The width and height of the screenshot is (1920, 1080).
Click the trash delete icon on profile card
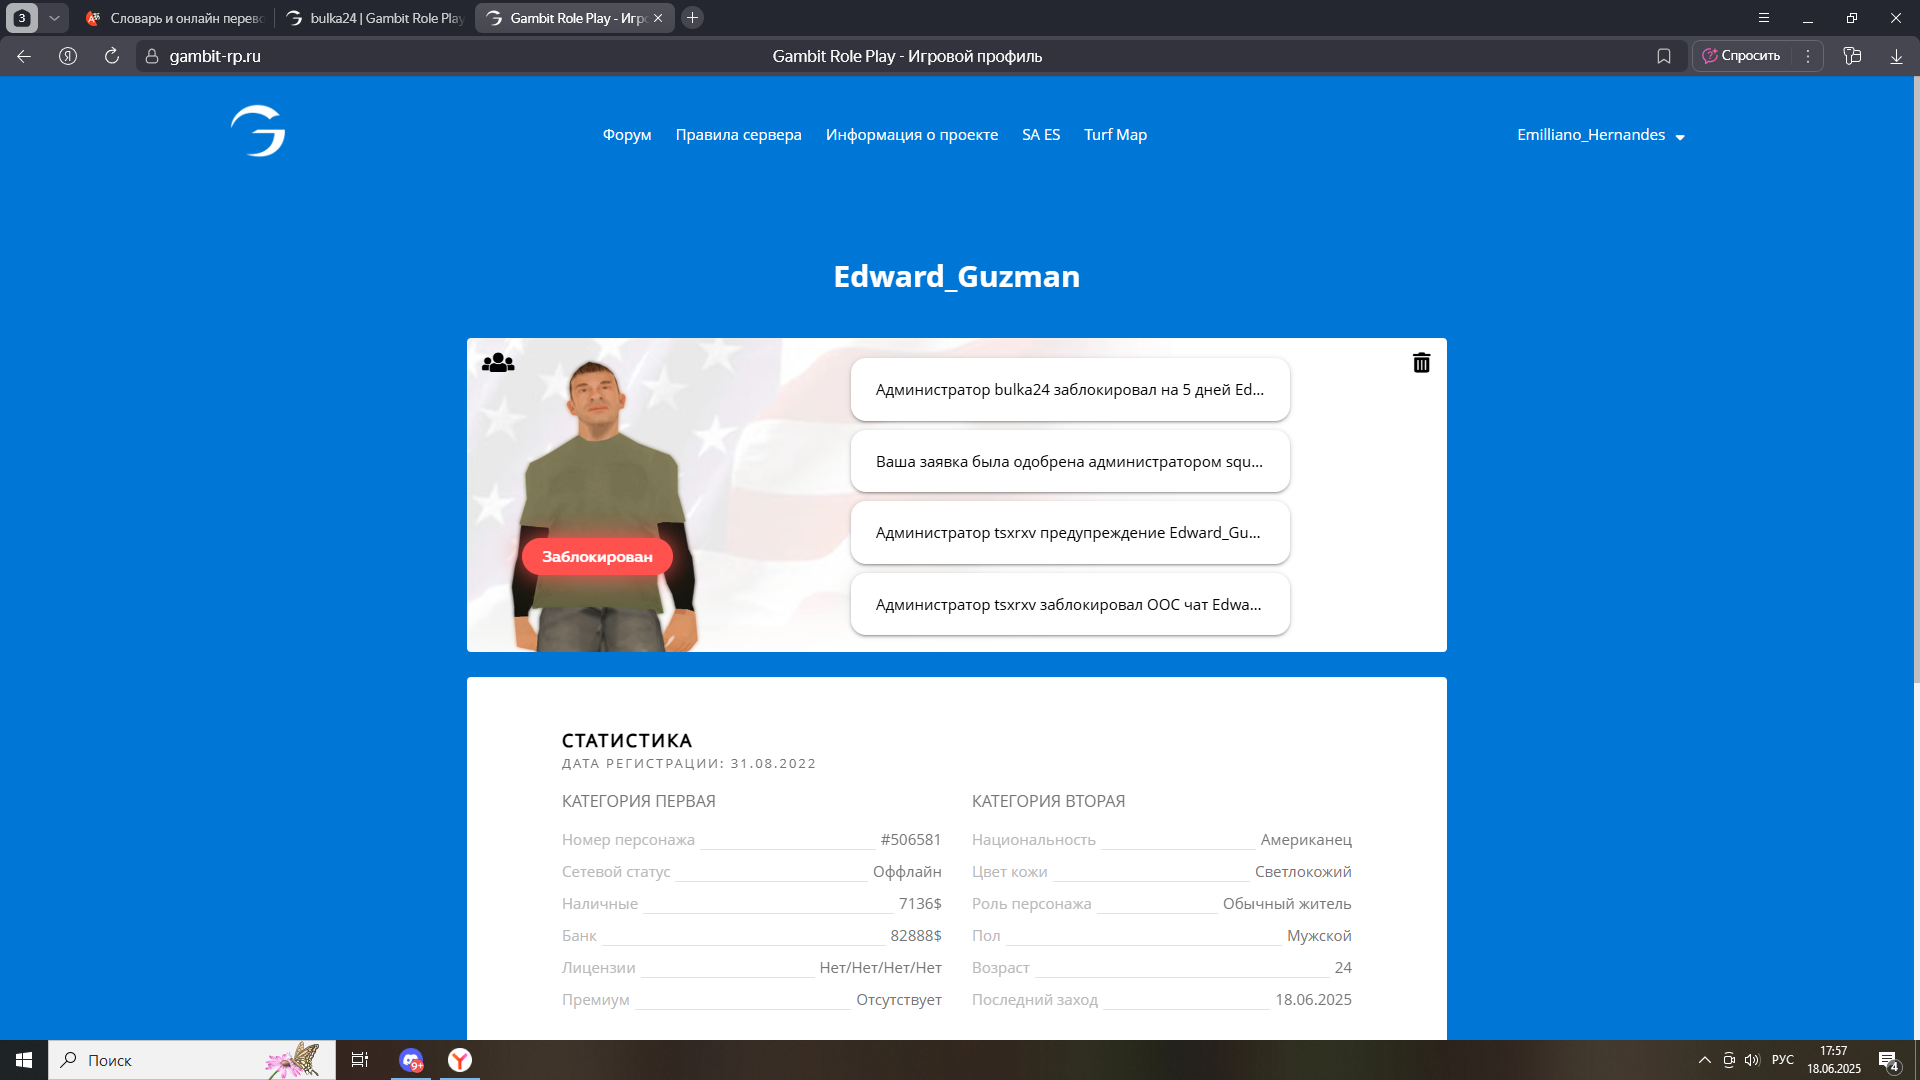tap(1421, 363)
